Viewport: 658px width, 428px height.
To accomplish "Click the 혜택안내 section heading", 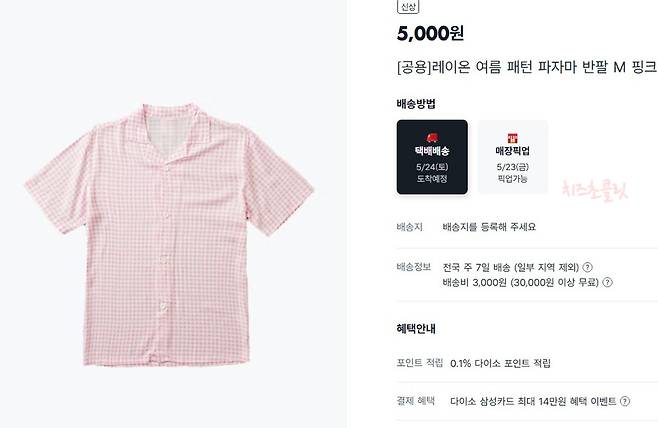I will tap(416, 329).
